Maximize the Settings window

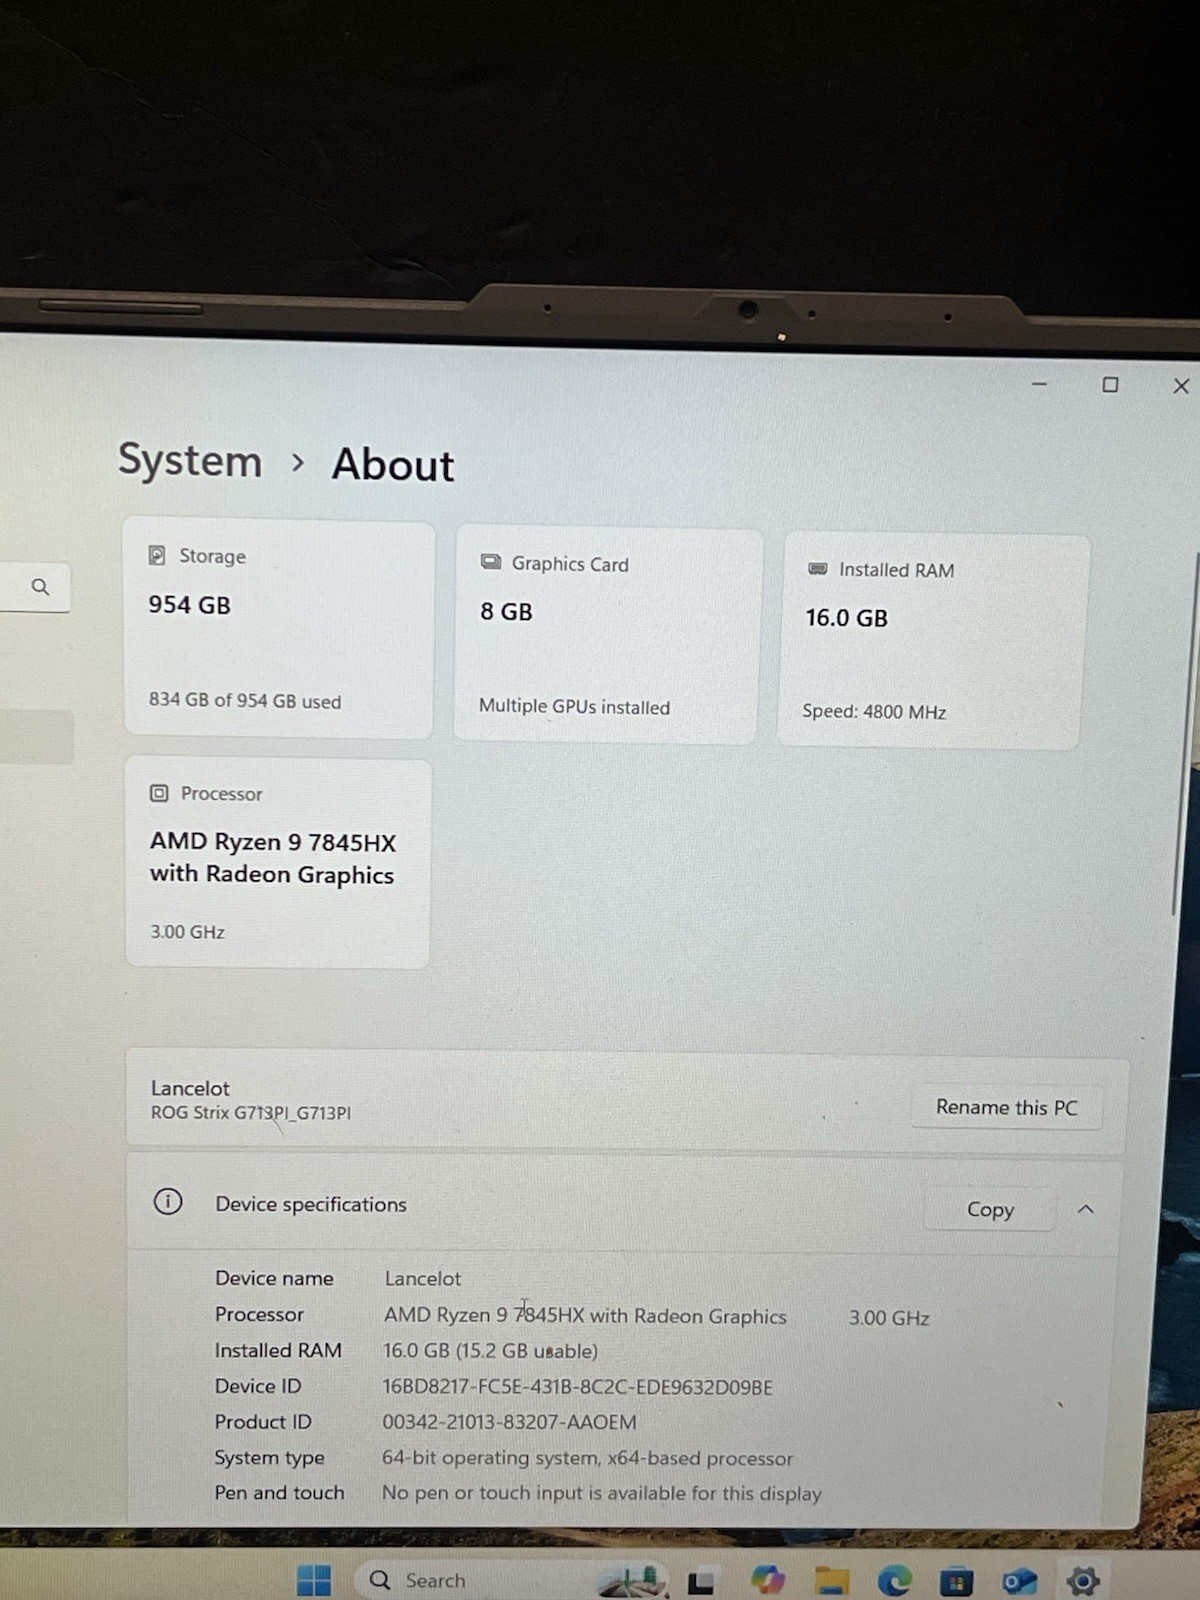point(1110,385)
